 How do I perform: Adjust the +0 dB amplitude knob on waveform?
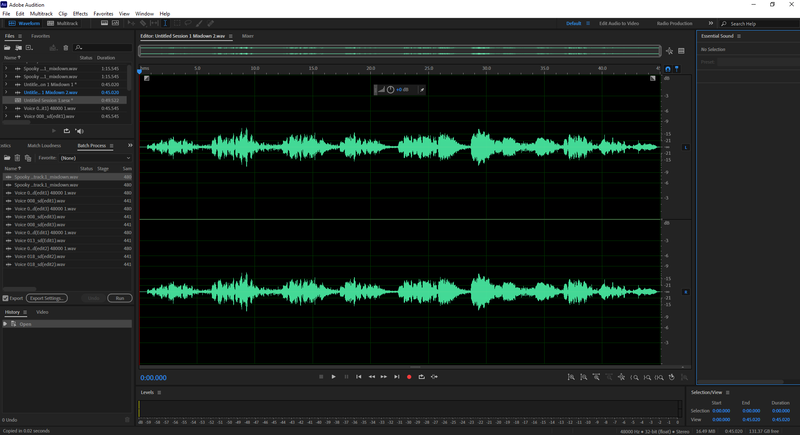coord(390,90)
